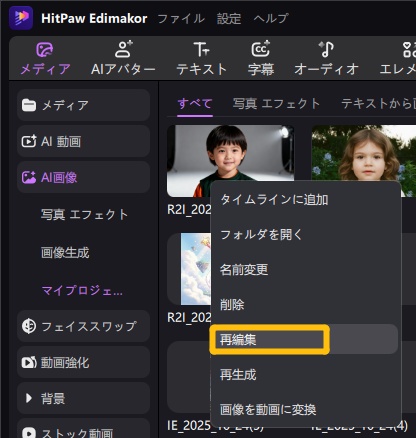Image resolution: width=416 pixels, height=438 pixels.
Task: Switch to the すべて tab
Action: tap(195, 104)
